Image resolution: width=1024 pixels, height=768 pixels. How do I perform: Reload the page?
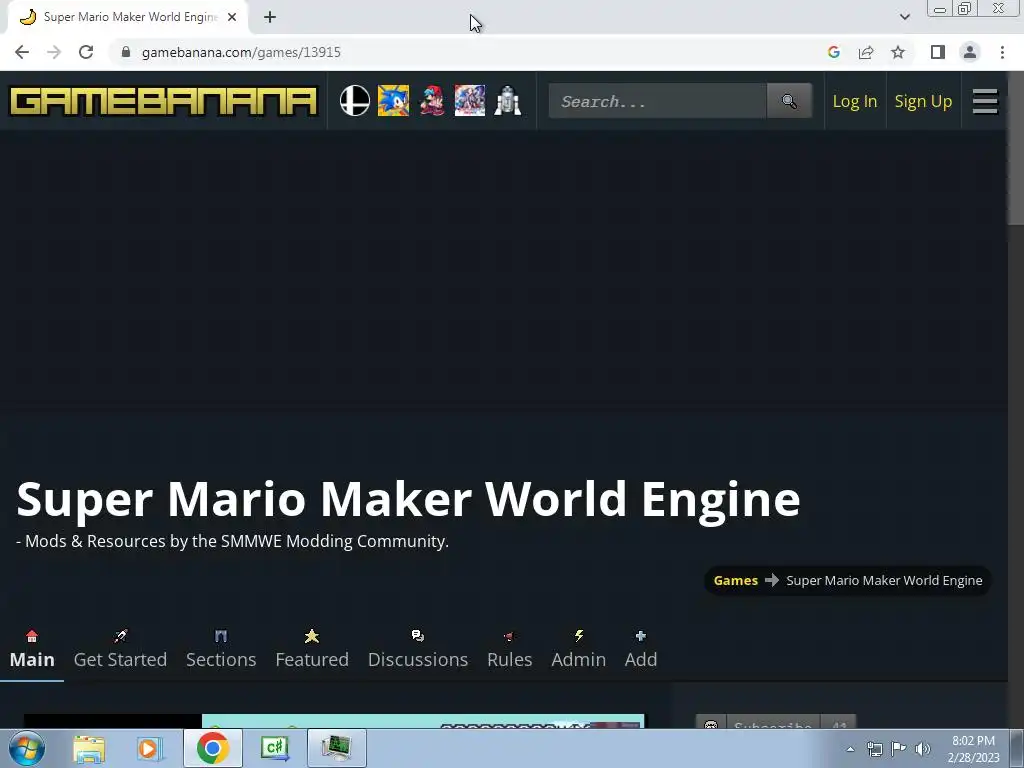point(86,52)
